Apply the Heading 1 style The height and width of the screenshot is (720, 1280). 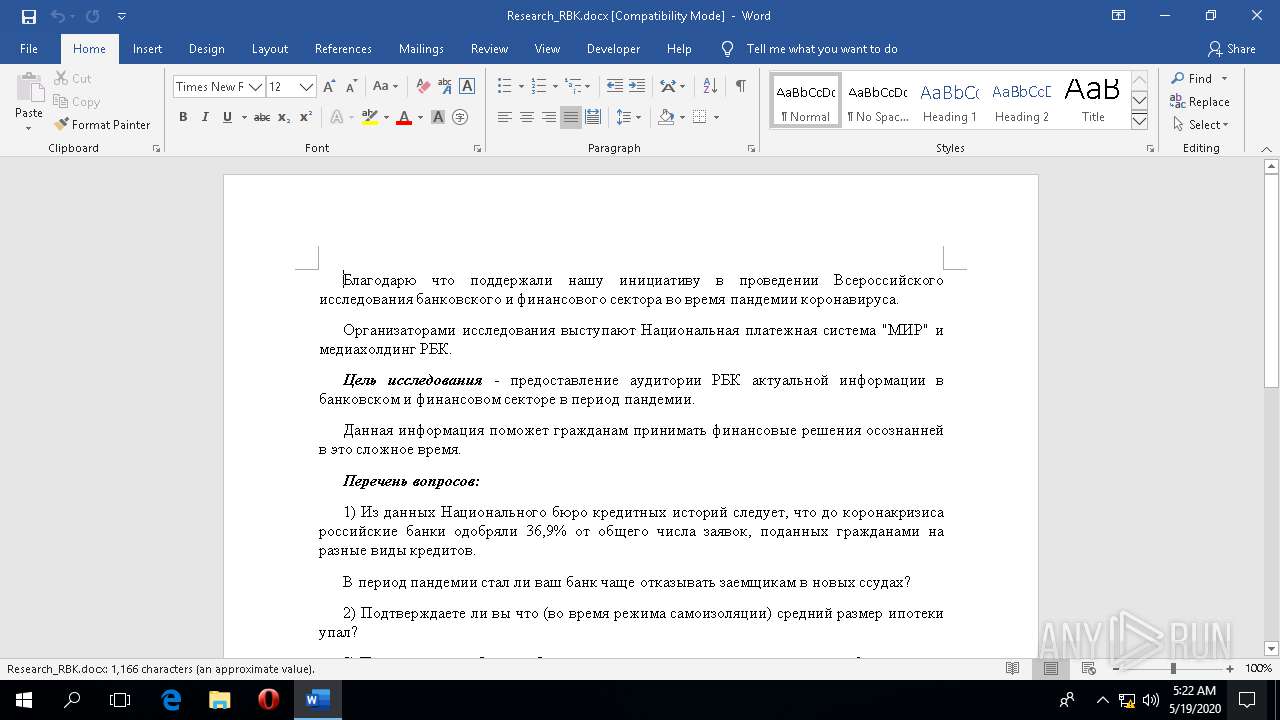point(949,101)
